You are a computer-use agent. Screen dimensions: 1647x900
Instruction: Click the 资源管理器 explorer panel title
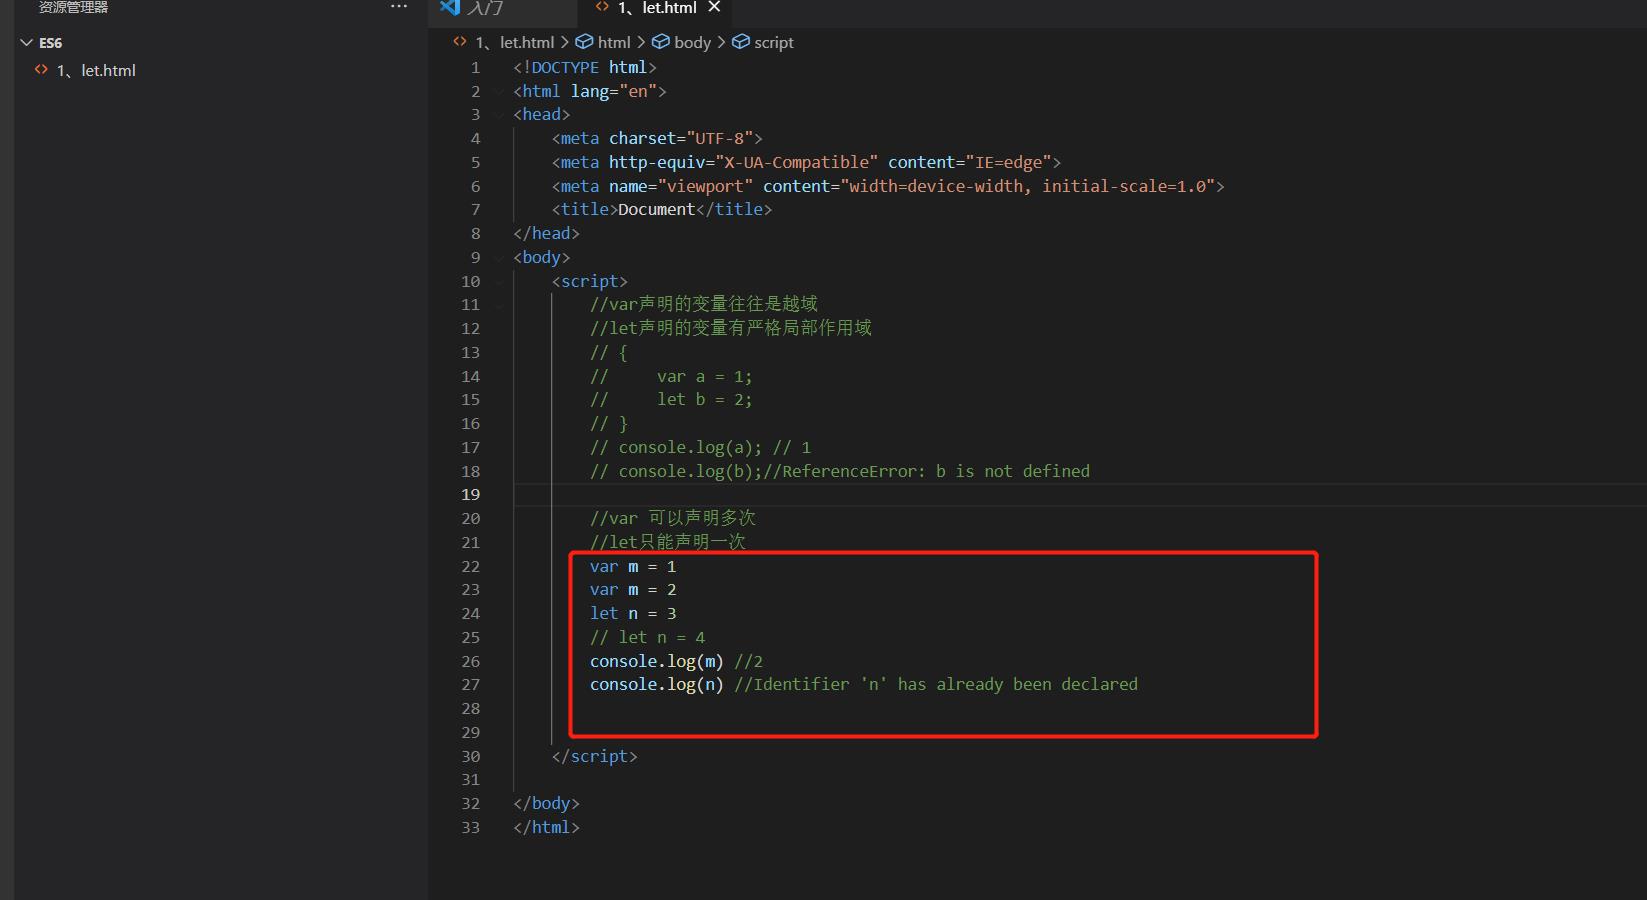pos(73,7)
